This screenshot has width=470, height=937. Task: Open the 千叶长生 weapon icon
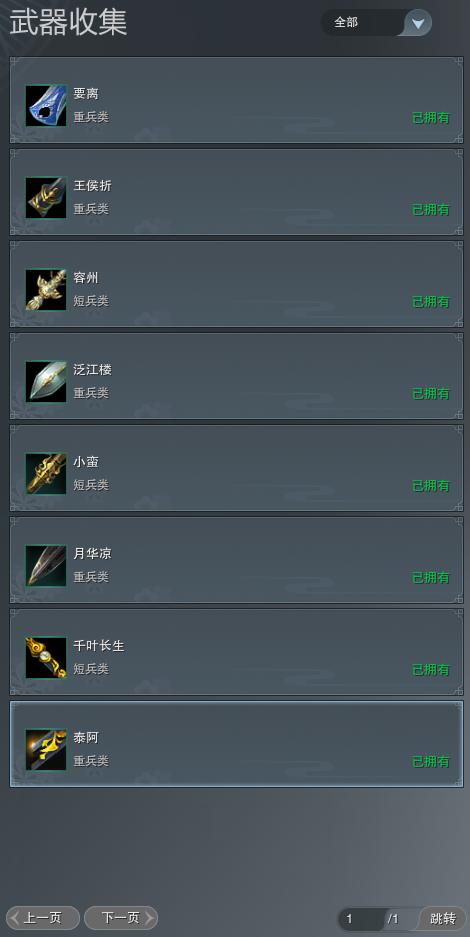click(46, 657)
